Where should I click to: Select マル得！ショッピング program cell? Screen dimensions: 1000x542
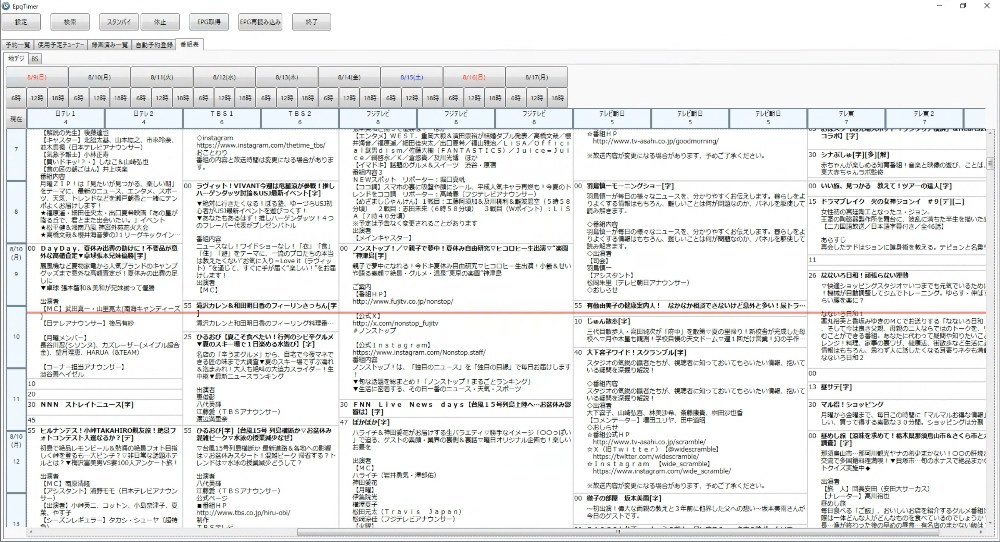pyautogui.click(x=897, y=414)
